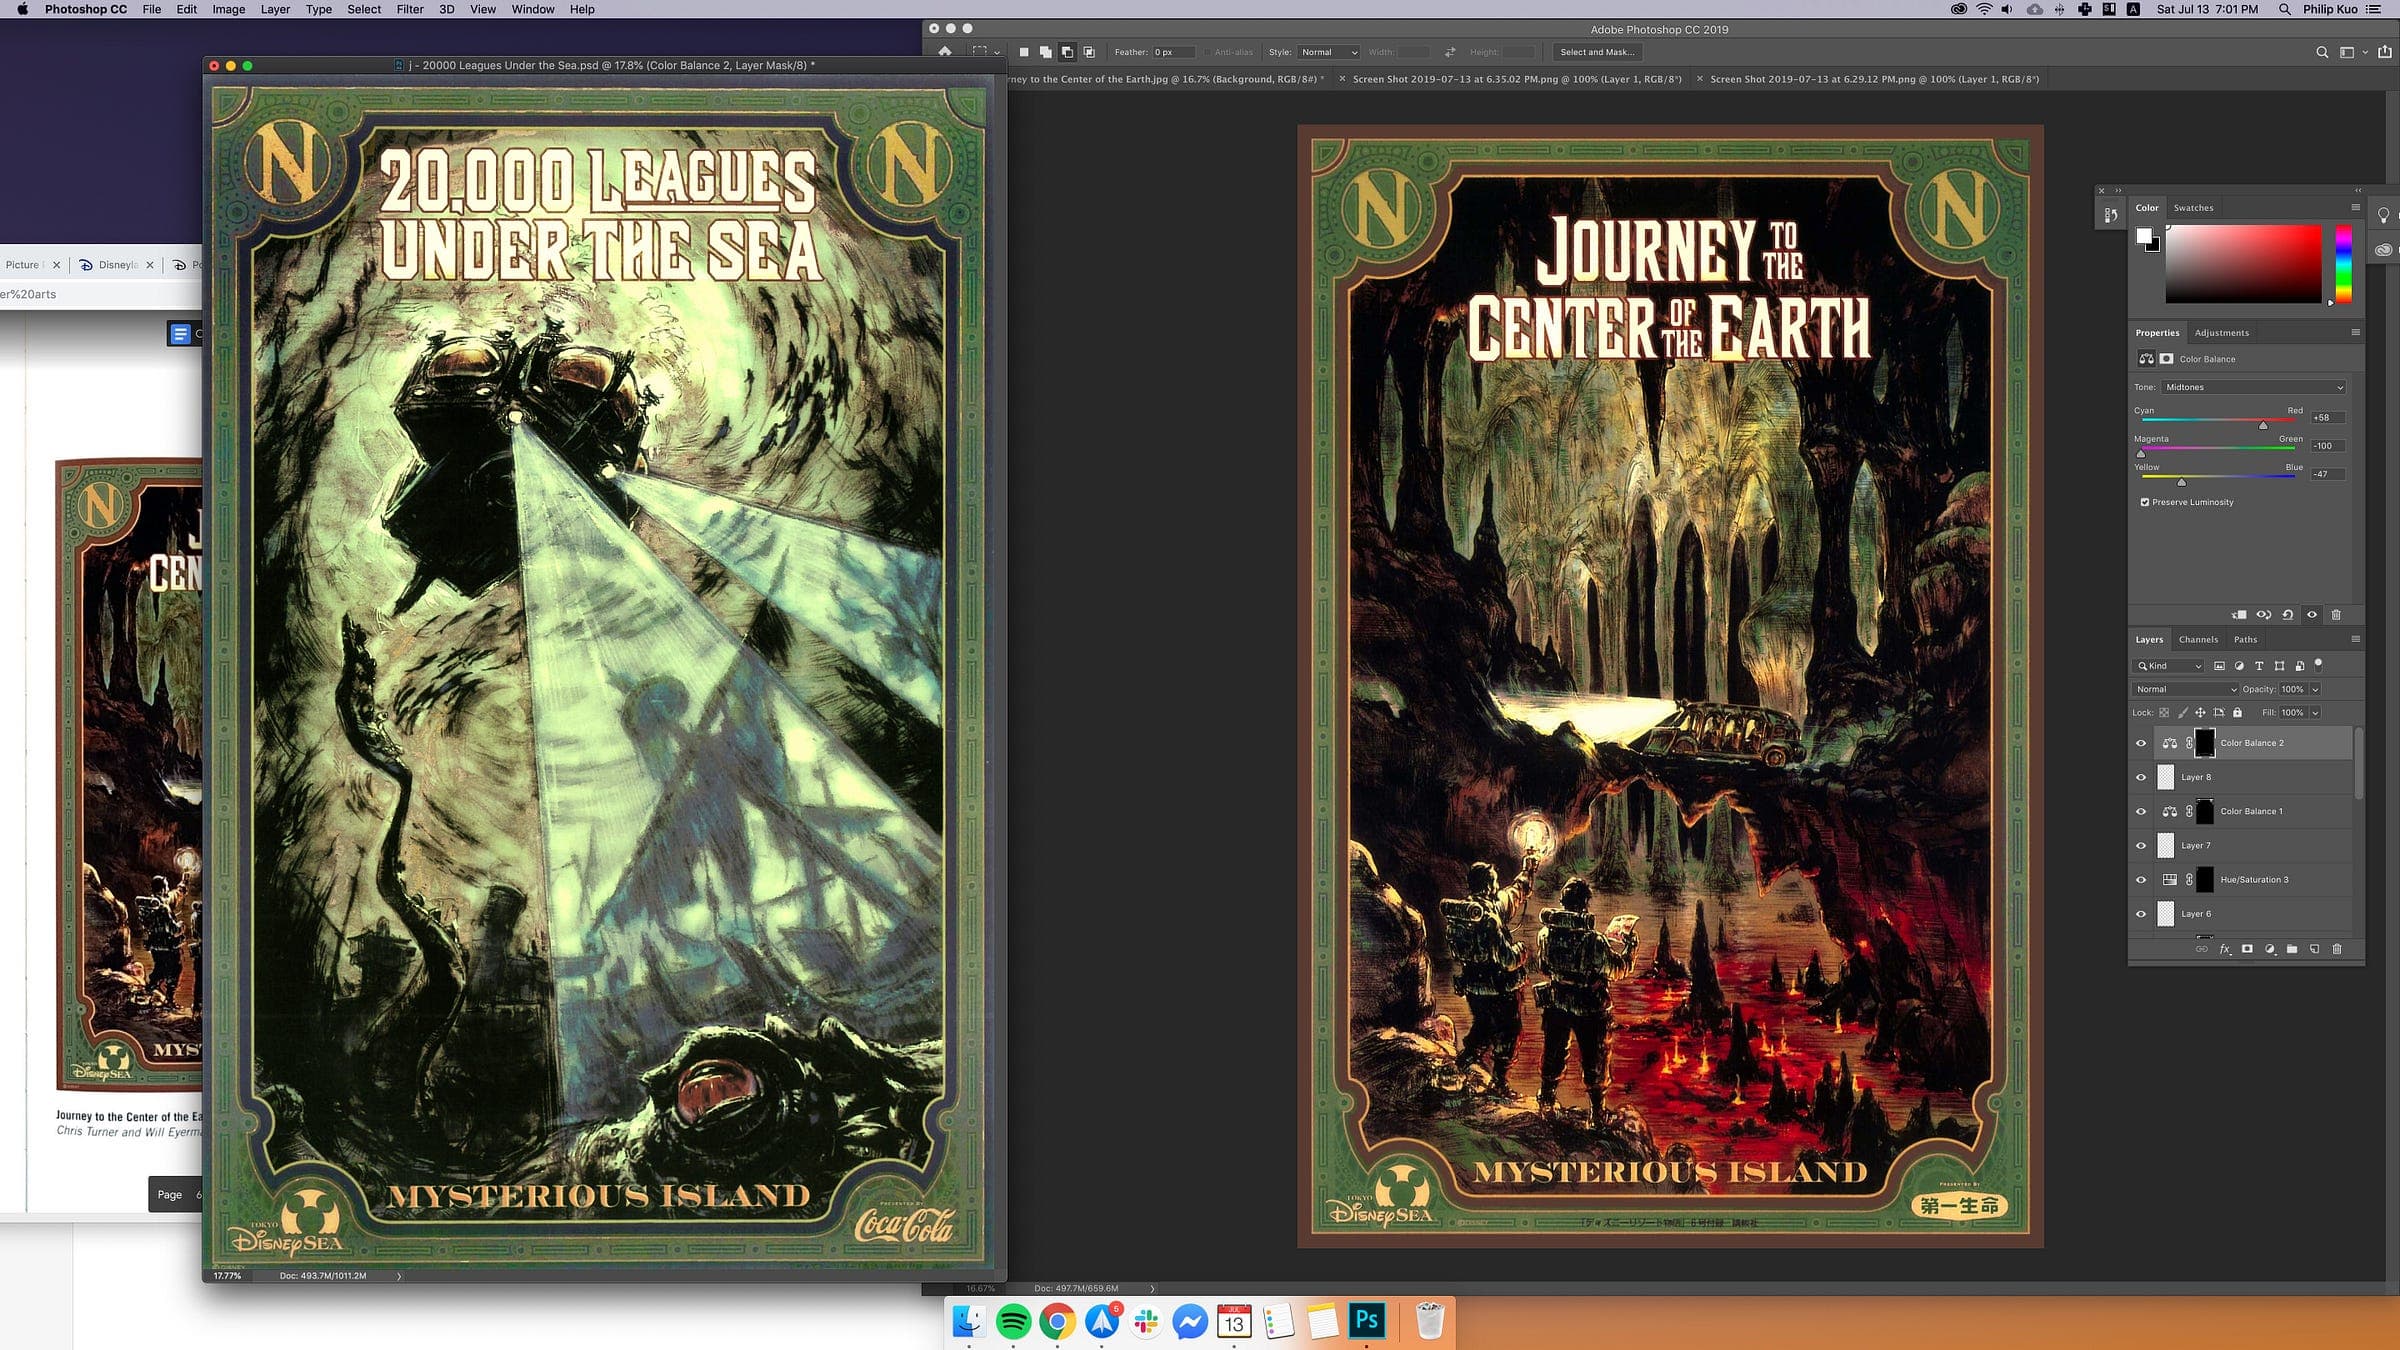Screen dimensions: 2400x1350
Task: Open the Learn panel lightbulb icon
Action: [2384, 215]
